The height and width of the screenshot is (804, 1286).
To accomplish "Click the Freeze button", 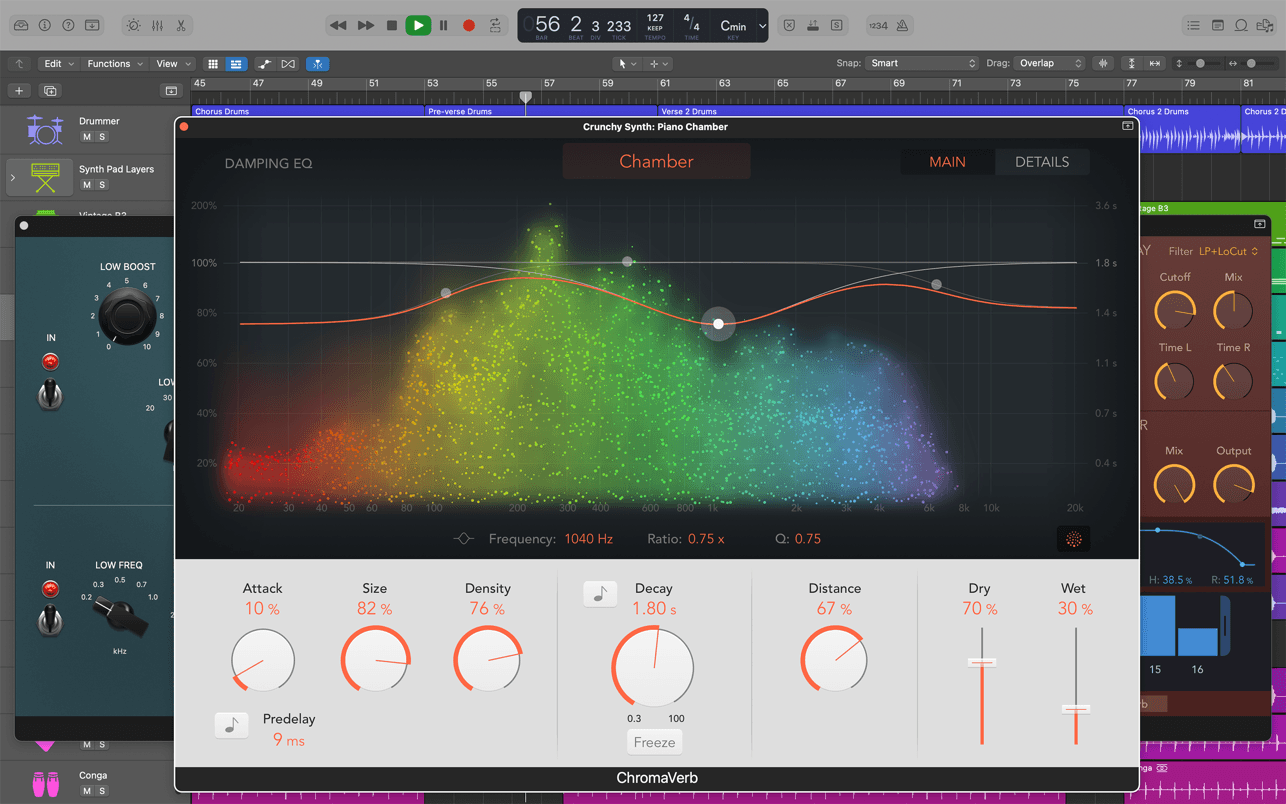I will coord(654,742).
